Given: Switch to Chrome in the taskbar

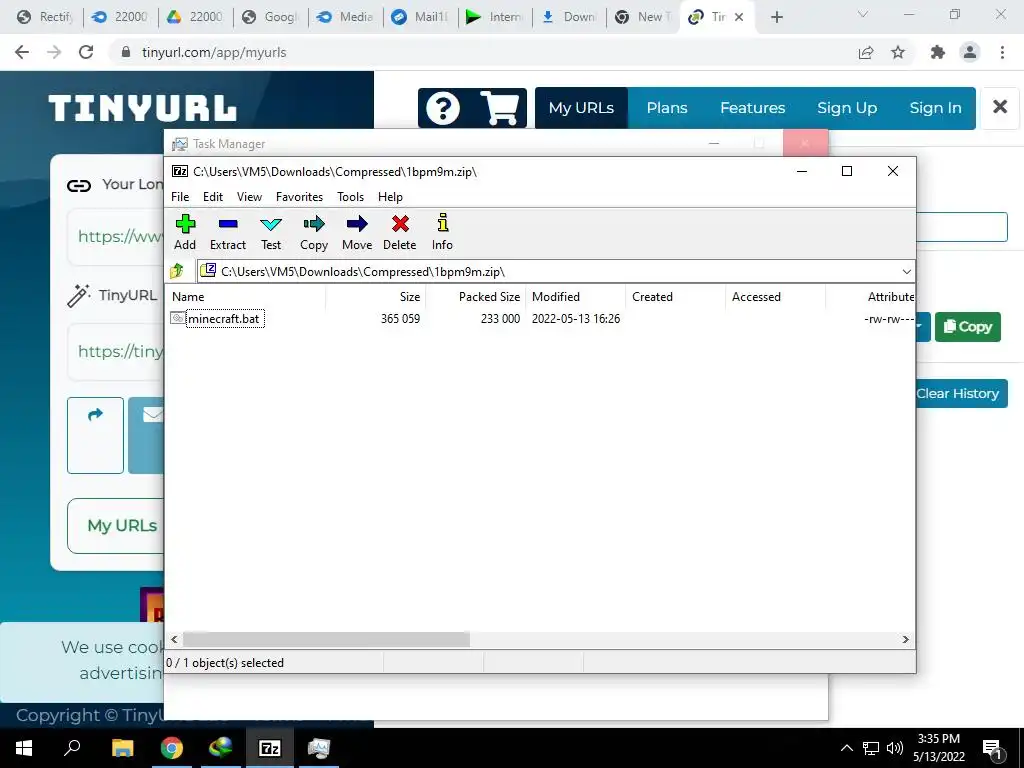Looking at the screenshot, I should (x=172, y=748).
